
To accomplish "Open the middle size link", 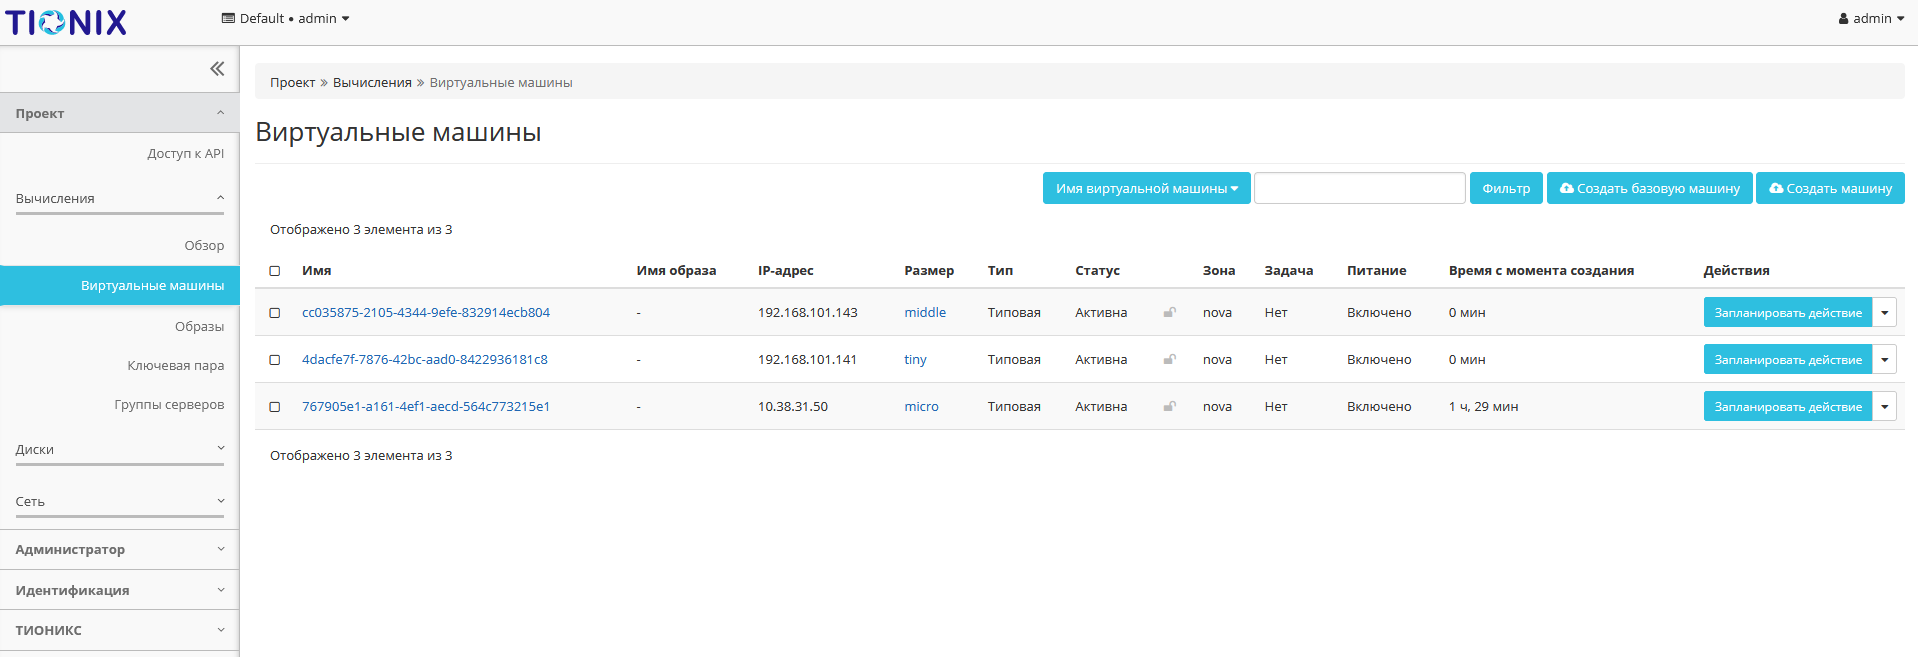I will 924,313.
